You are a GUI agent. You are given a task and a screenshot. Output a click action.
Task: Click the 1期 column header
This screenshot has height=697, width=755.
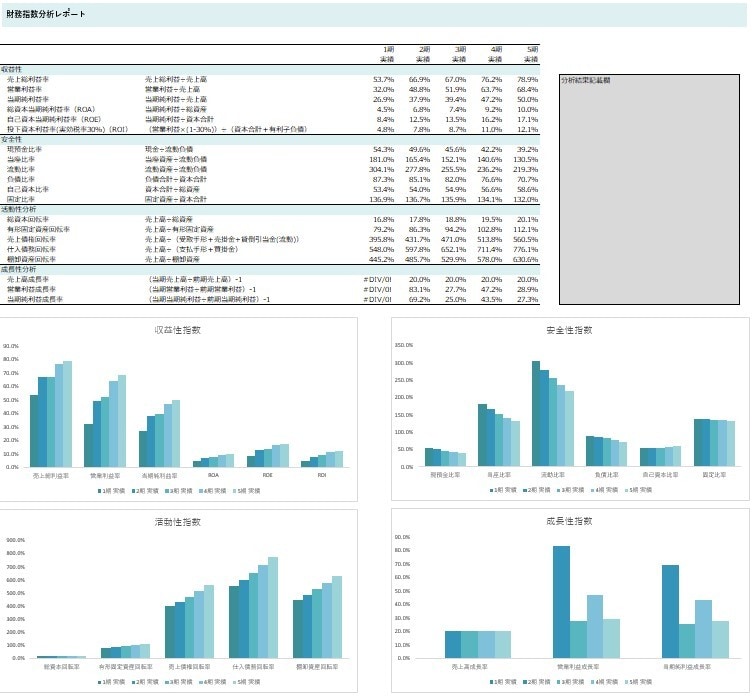point(388,50)
